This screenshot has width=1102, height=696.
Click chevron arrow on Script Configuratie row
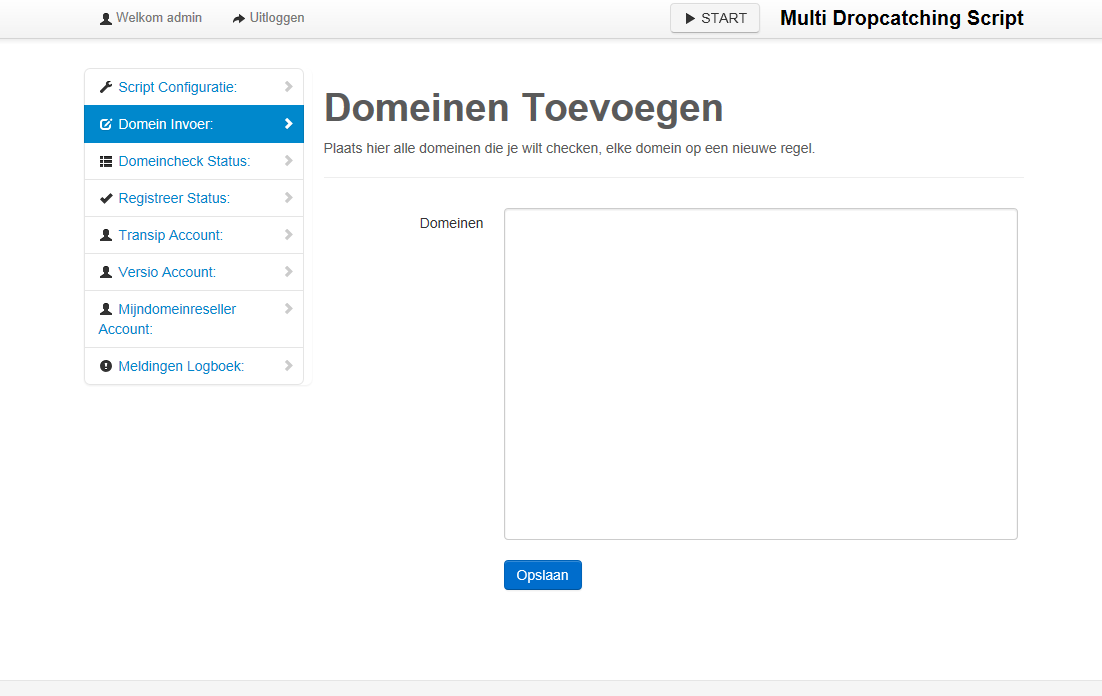(x=288, y=87)
